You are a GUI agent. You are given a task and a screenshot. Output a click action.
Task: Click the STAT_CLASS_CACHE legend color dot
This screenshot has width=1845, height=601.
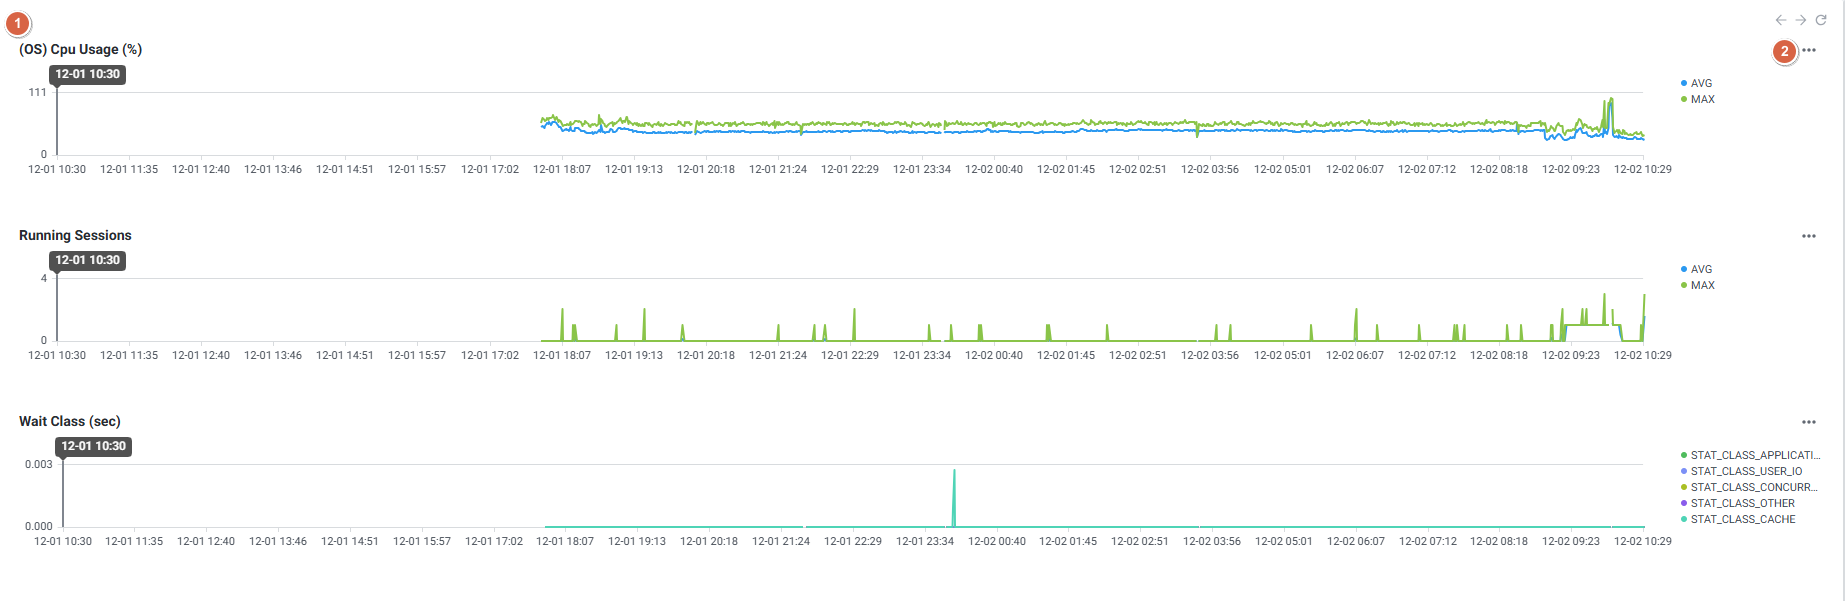(x=1684, y=520)
